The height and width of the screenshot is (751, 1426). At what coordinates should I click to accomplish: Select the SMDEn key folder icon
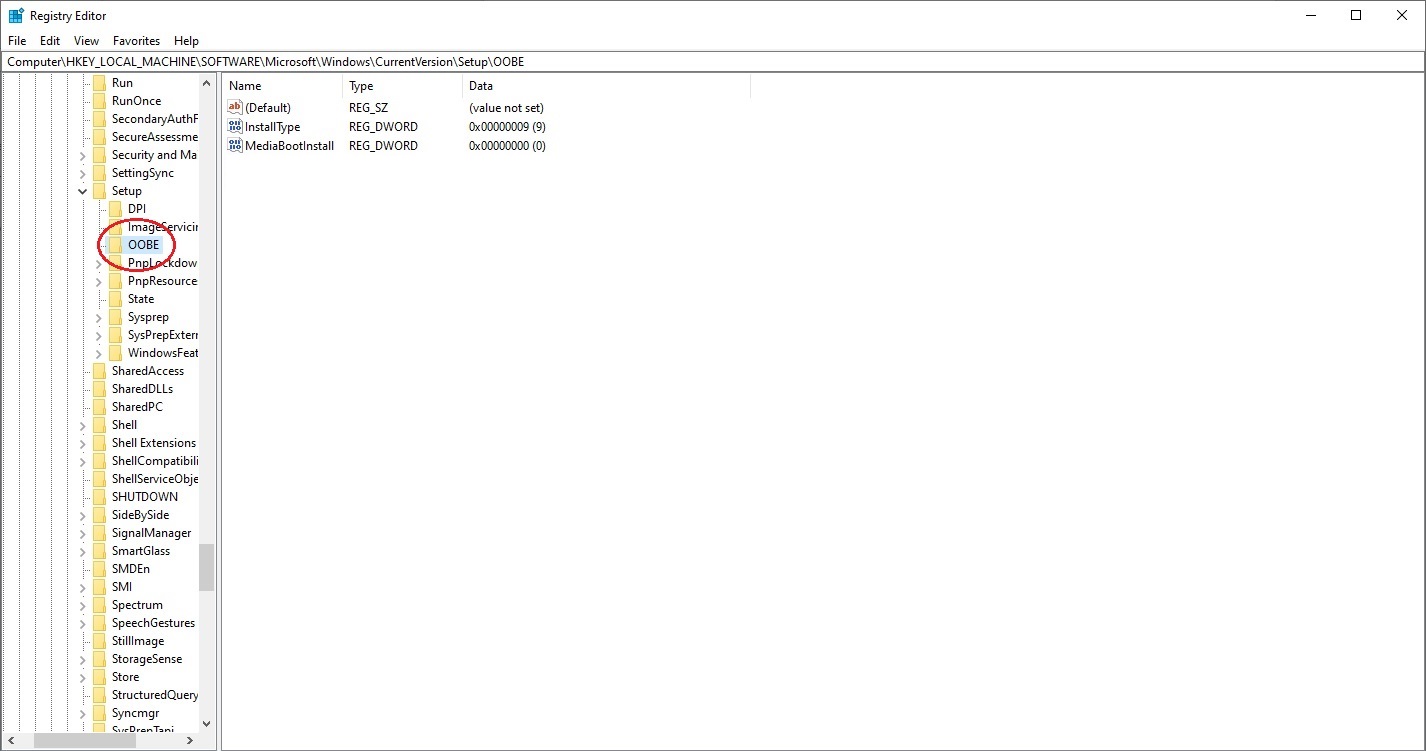coord(99,569)
